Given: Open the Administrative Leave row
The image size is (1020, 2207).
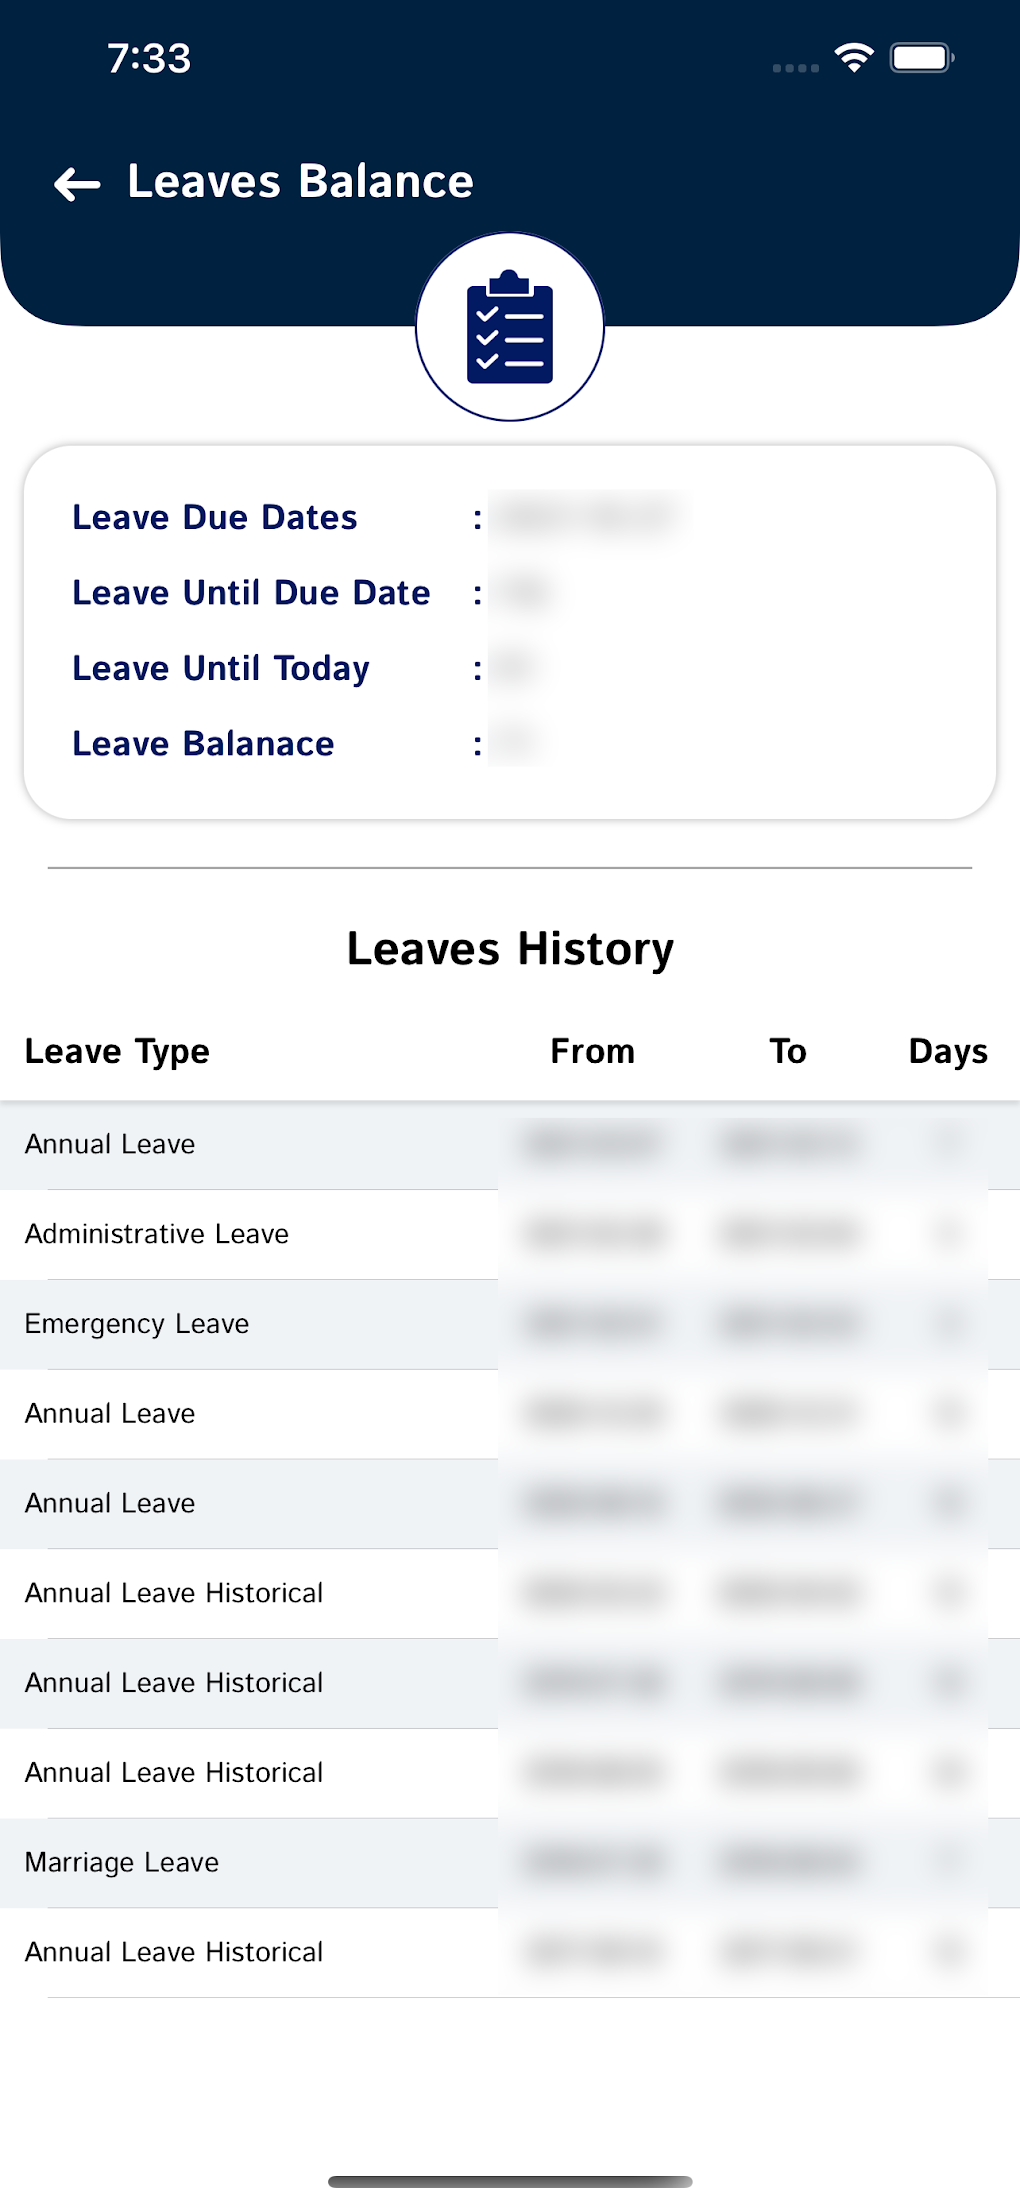Looking at the screenshot, I should click(157, 1234).
